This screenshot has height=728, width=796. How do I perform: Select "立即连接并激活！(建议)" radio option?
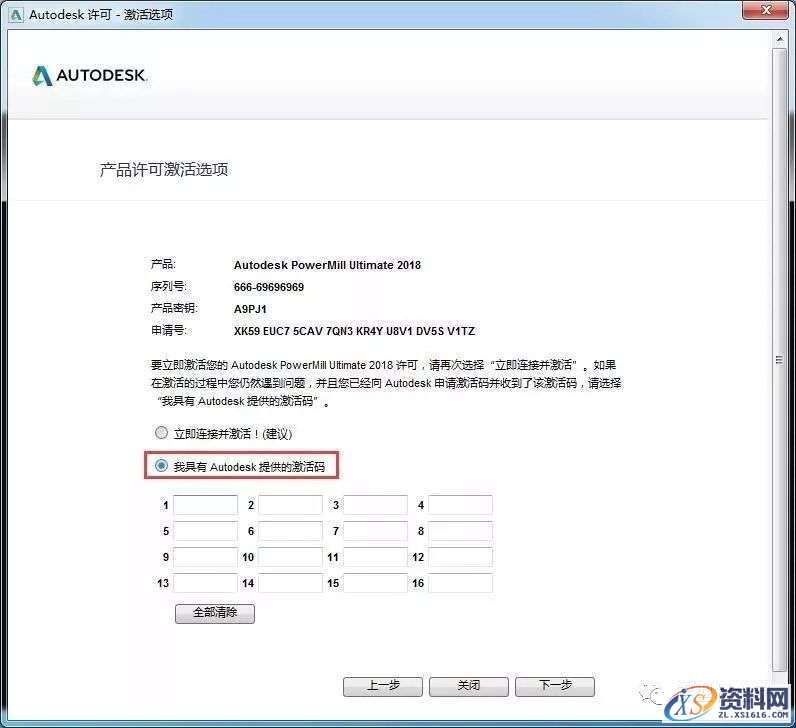click(161, 433)
